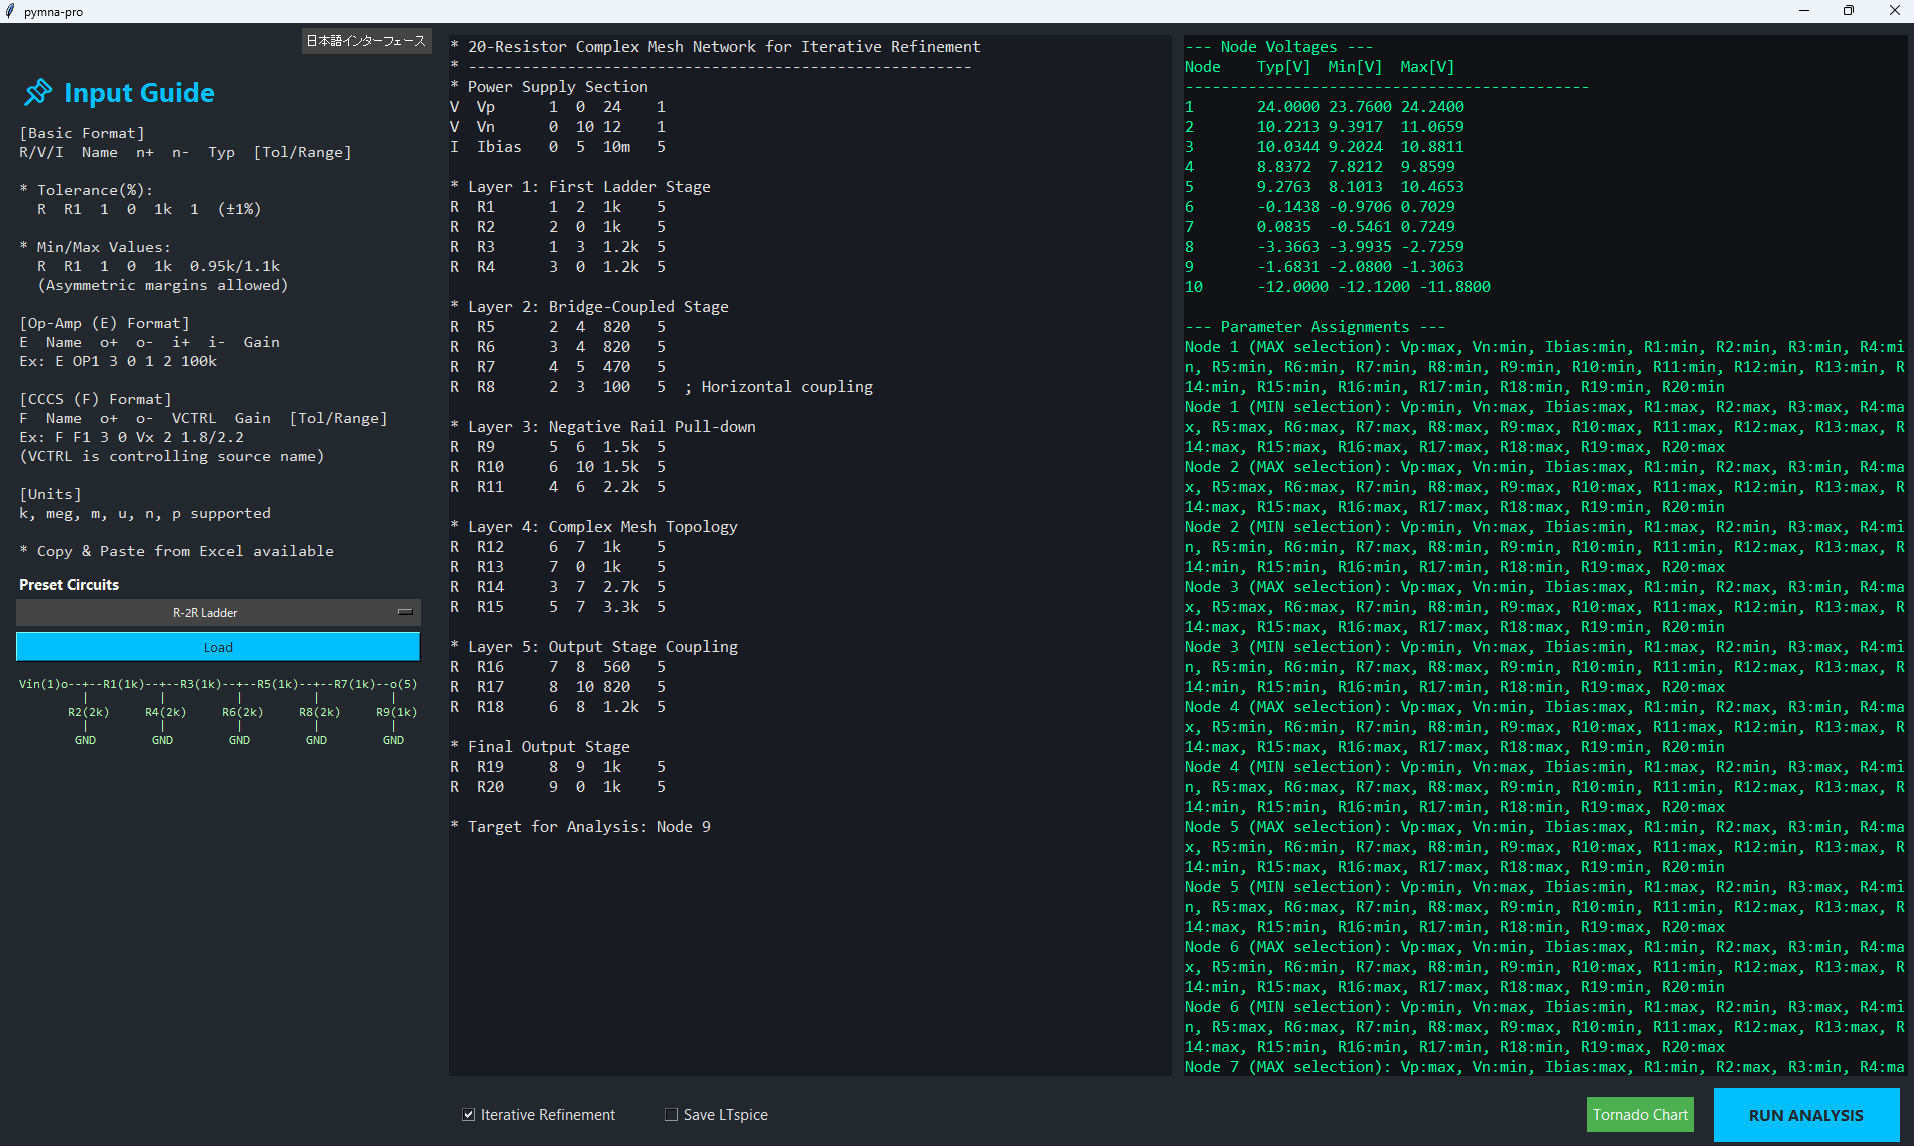
Task: Click the Input Guide heading
Action: tap(139, 93)
